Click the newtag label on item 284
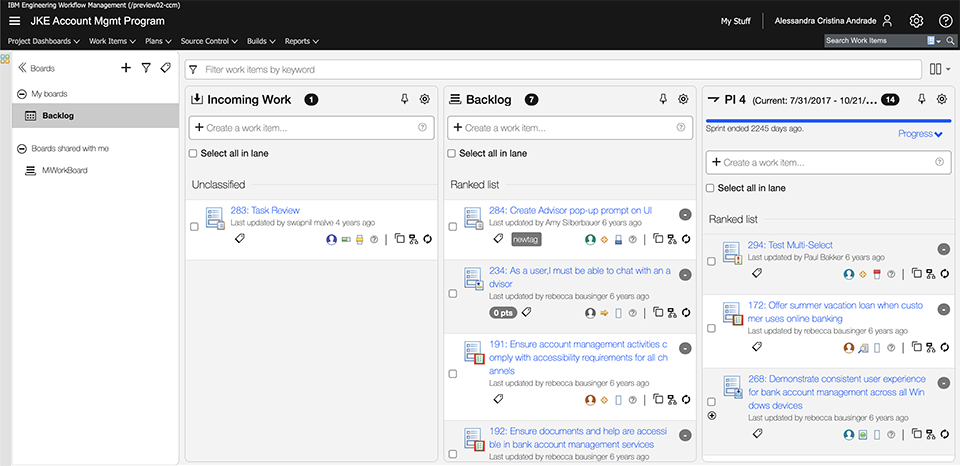Screen dimensions: 960x466 526,239
